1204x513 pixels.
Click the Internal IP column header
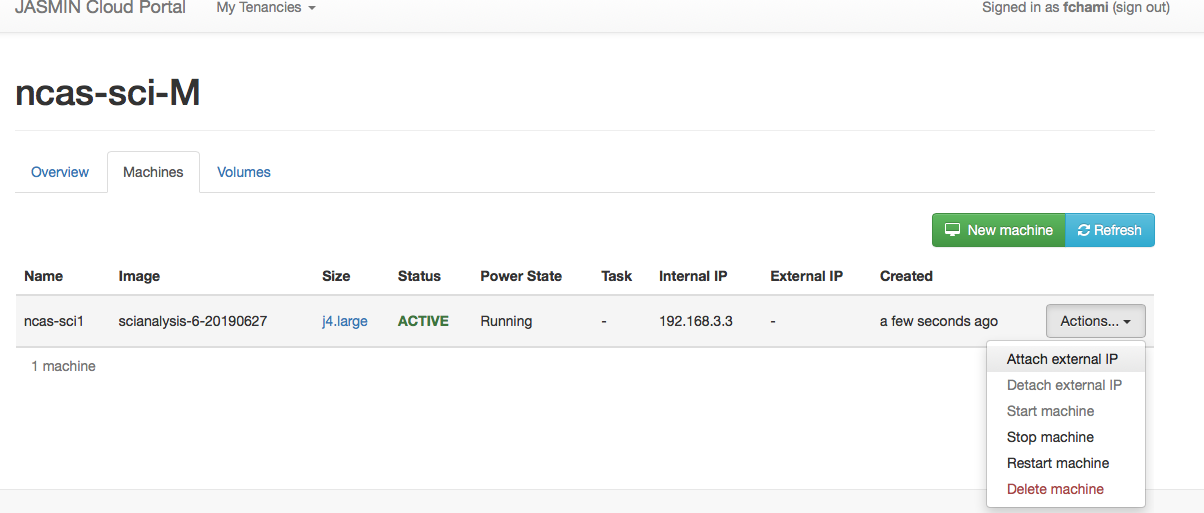click(x=693, y=276)
